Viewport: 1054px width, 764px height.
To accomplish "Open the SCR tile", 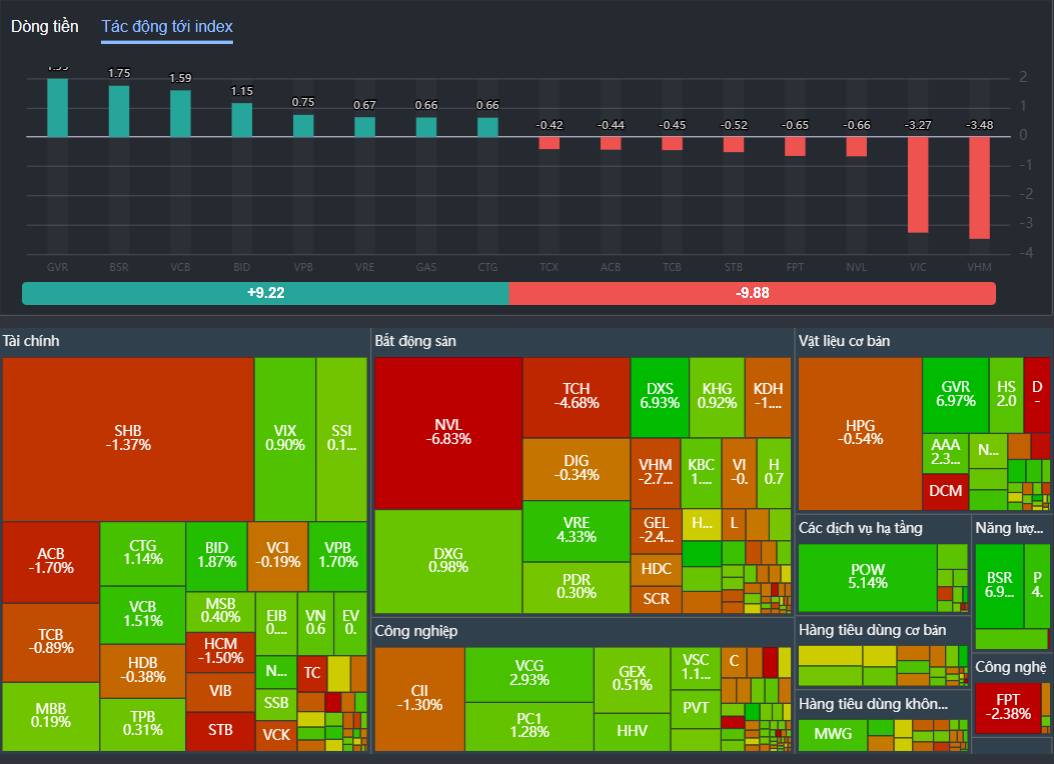I will click(656, 599).
